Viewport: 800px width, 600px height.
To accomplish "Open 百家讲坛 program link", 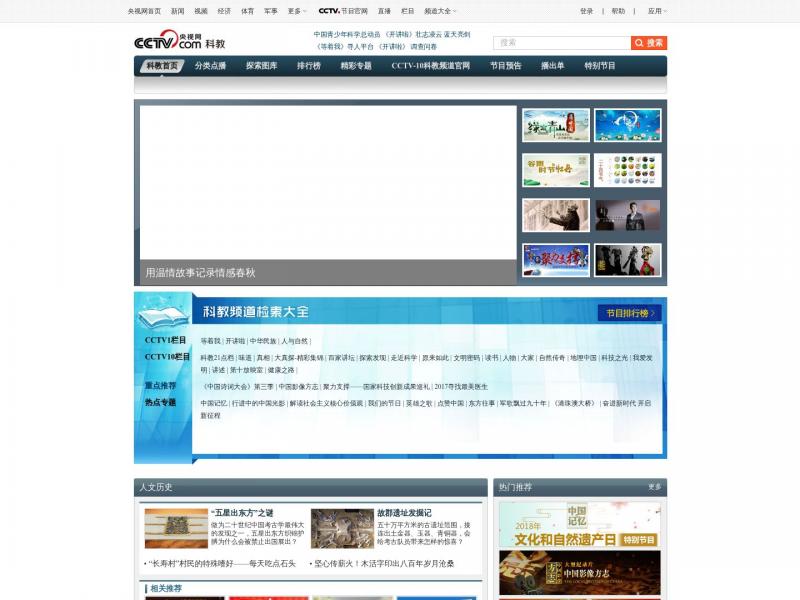I will tap(341, 358).
